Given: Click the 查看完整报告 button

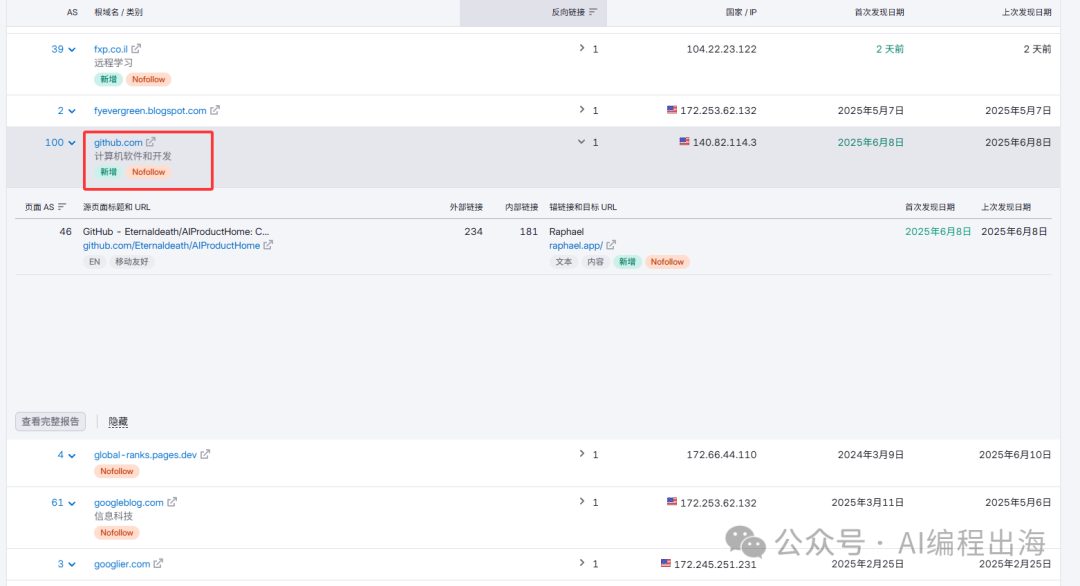Looking at the screenshot, I should 52,422.
